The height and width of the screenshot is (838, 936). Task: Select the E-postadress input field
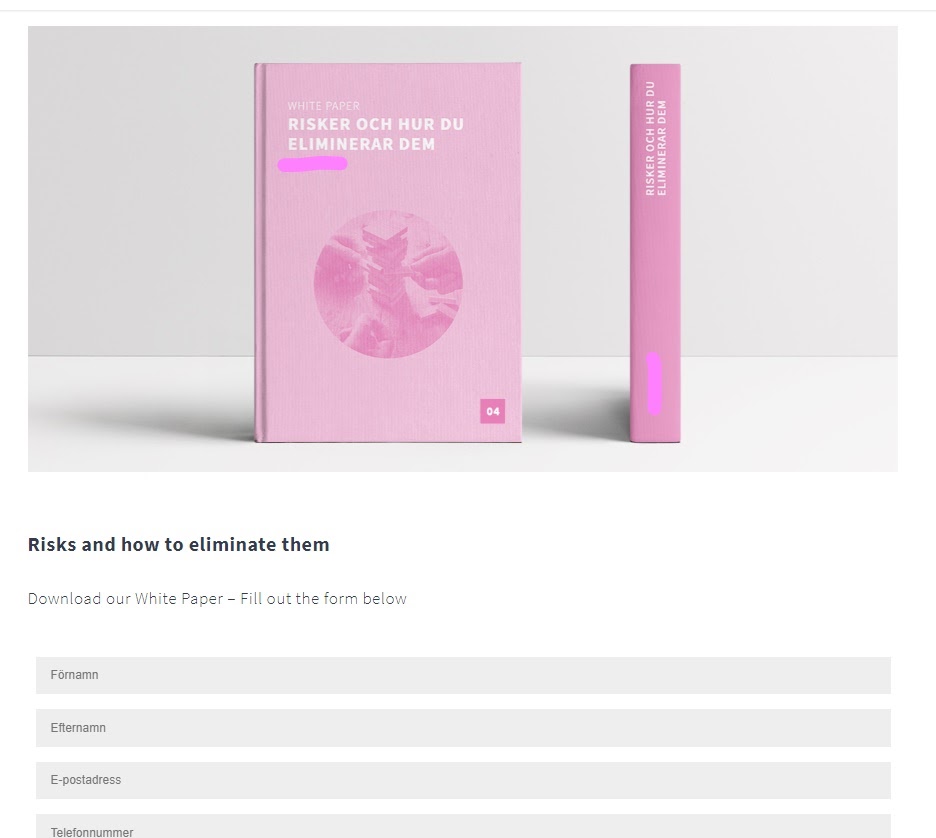463,780
